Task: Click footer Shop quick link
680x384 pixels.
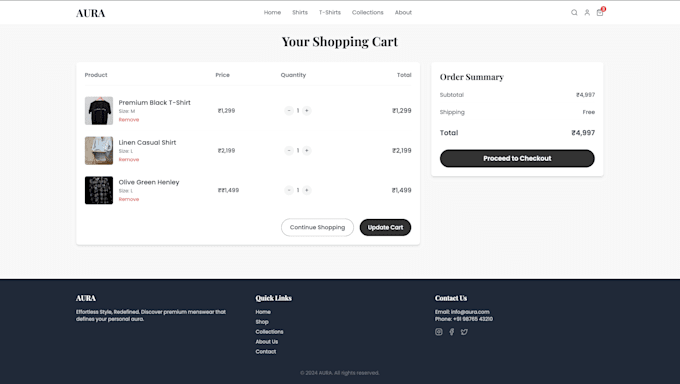Action: click(x=262, y=322)
